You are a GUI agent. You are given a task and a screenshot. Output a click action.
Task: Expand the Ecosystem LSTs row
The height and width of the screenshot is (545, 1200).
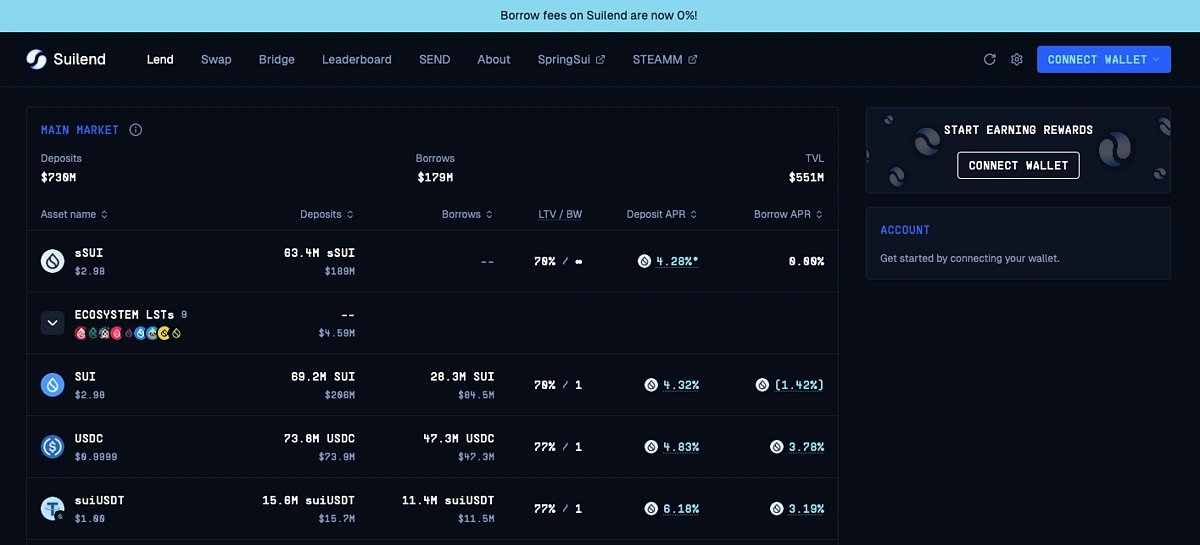(x=53, y=323)
